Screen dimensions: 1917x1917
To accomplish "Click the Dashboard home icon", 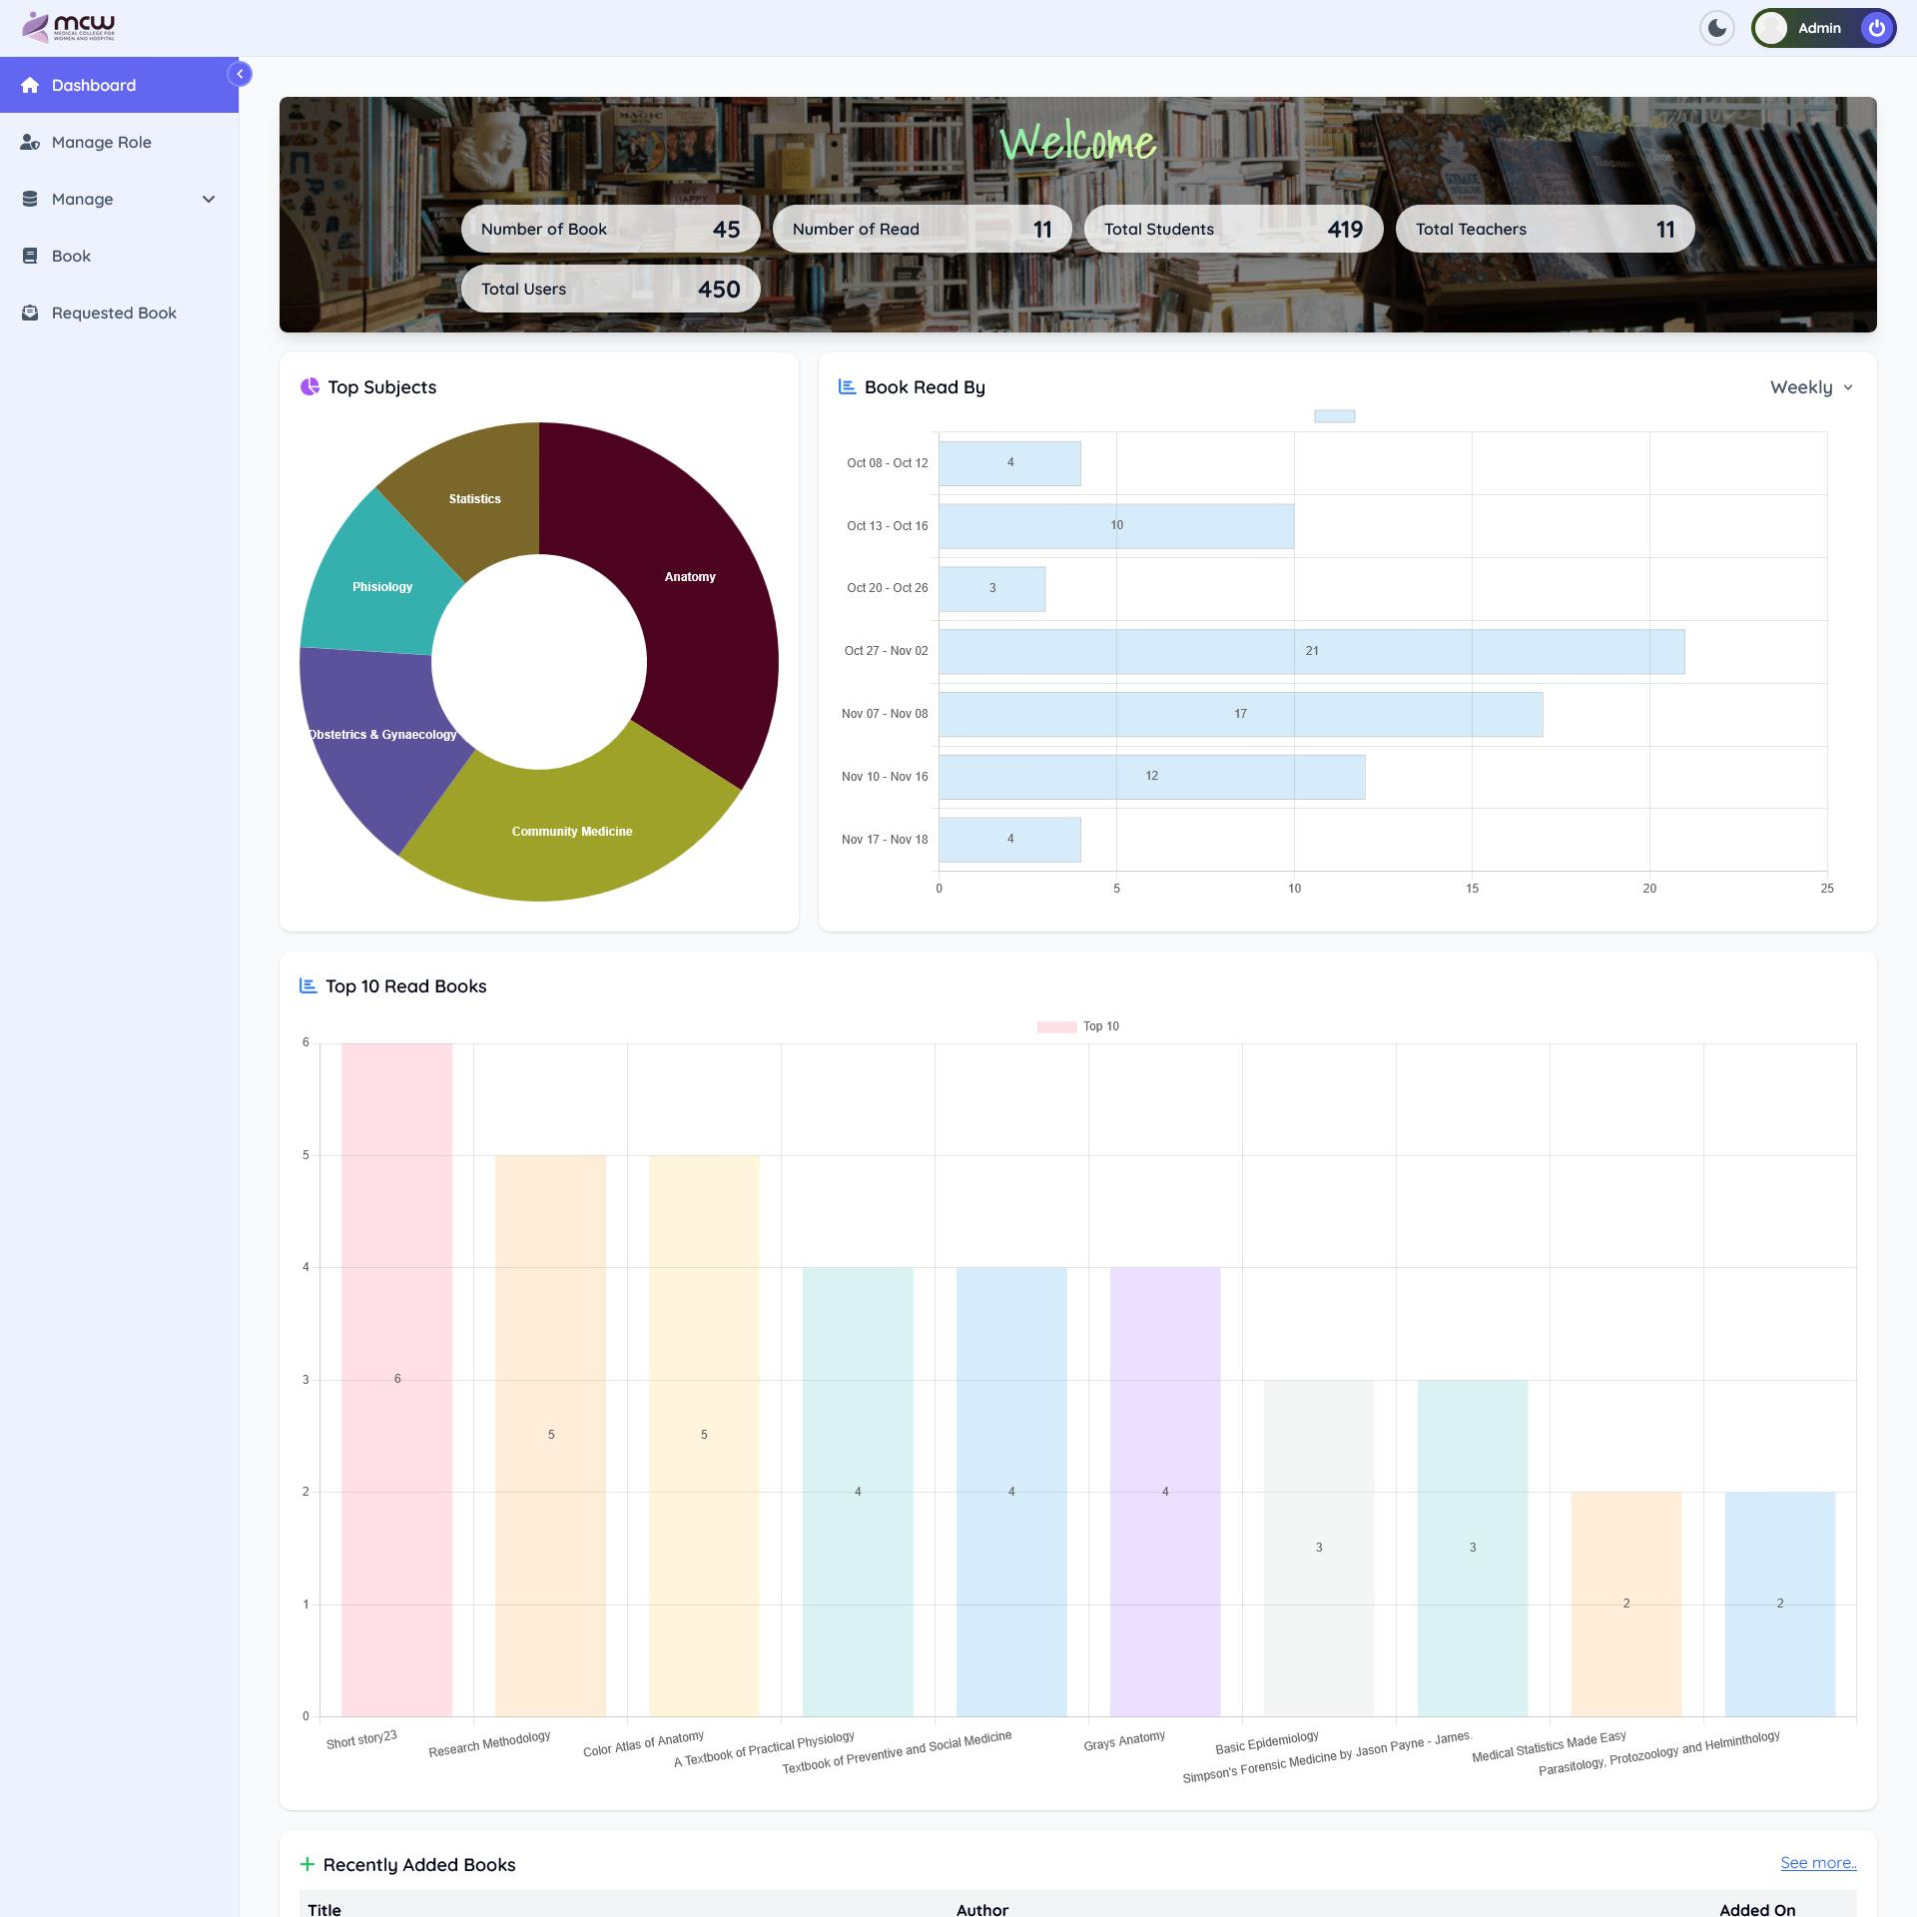I will (x=30, y=85).
